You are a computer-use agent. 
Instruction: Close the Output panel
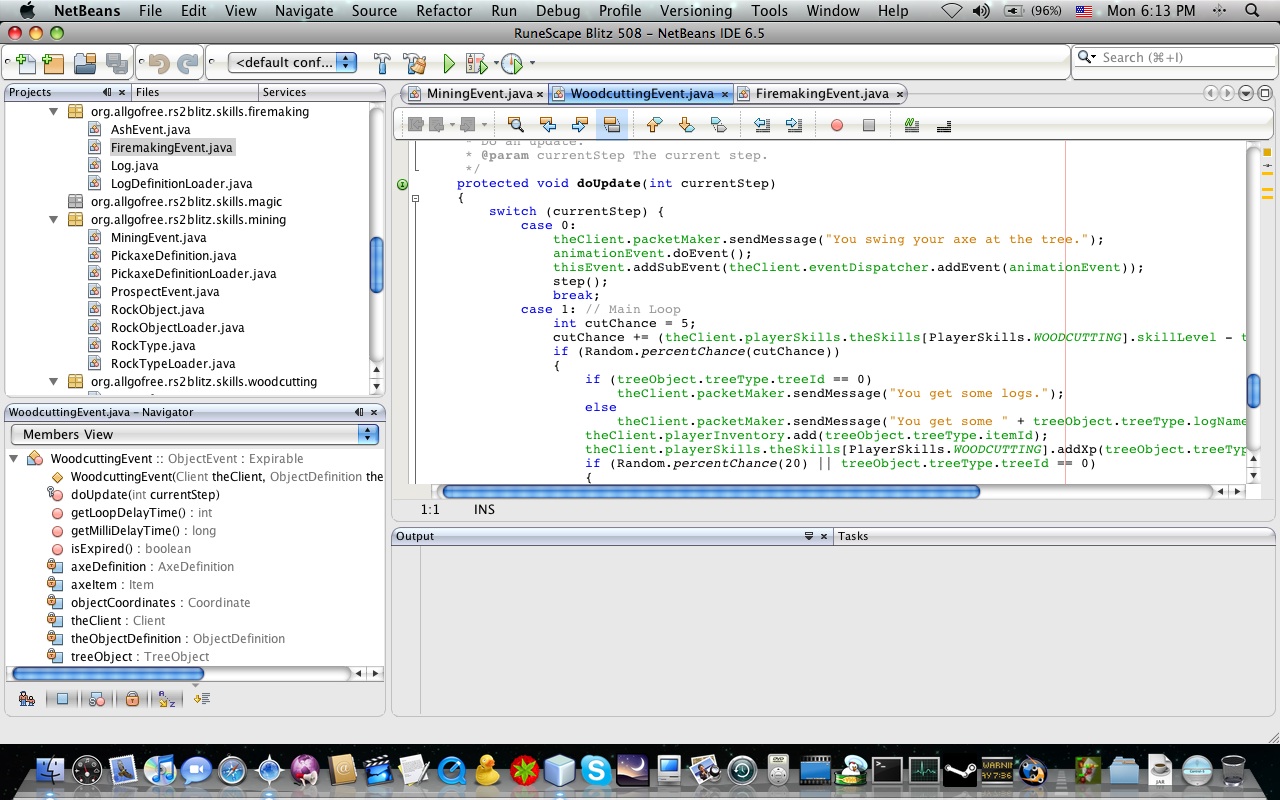[x=825, y=537]
